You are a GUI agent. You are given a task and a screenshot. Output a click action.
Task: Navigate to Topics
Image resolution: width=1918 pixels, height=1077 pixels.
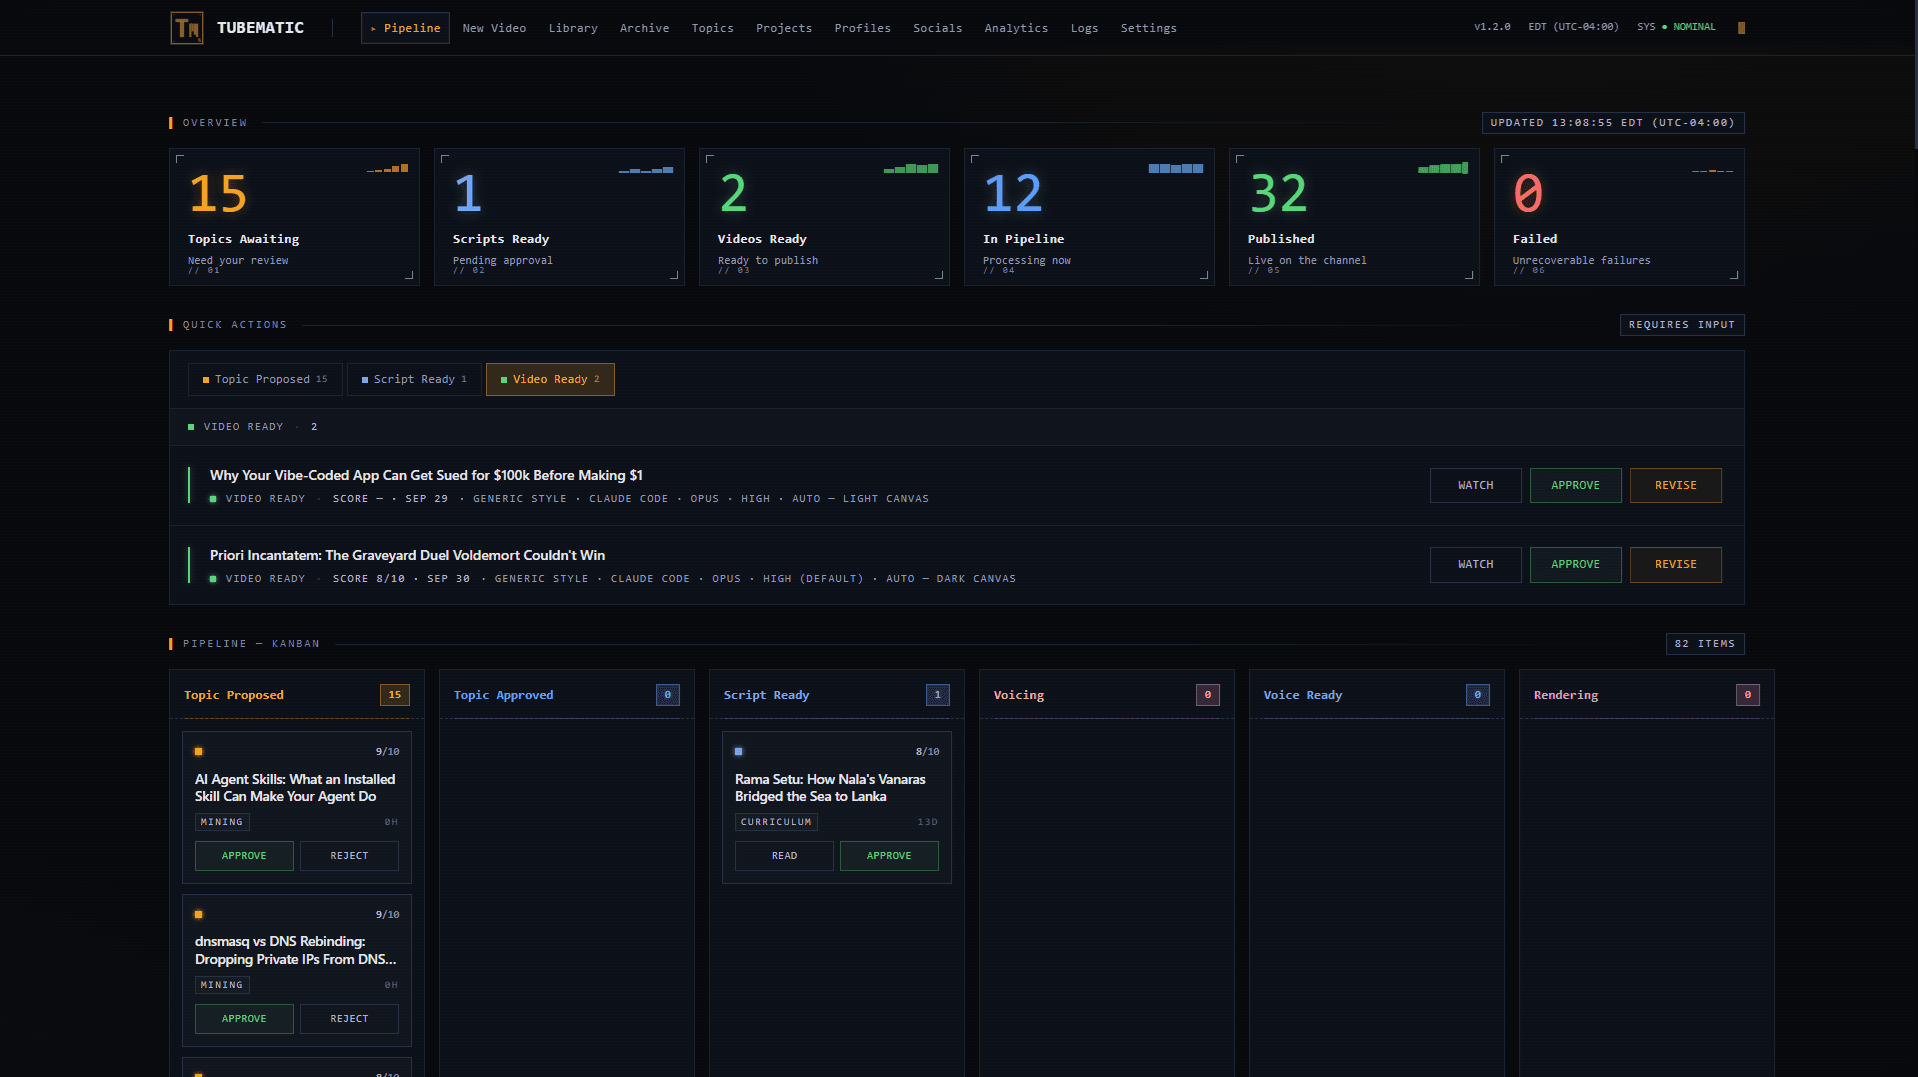click(x=712, y=28)
